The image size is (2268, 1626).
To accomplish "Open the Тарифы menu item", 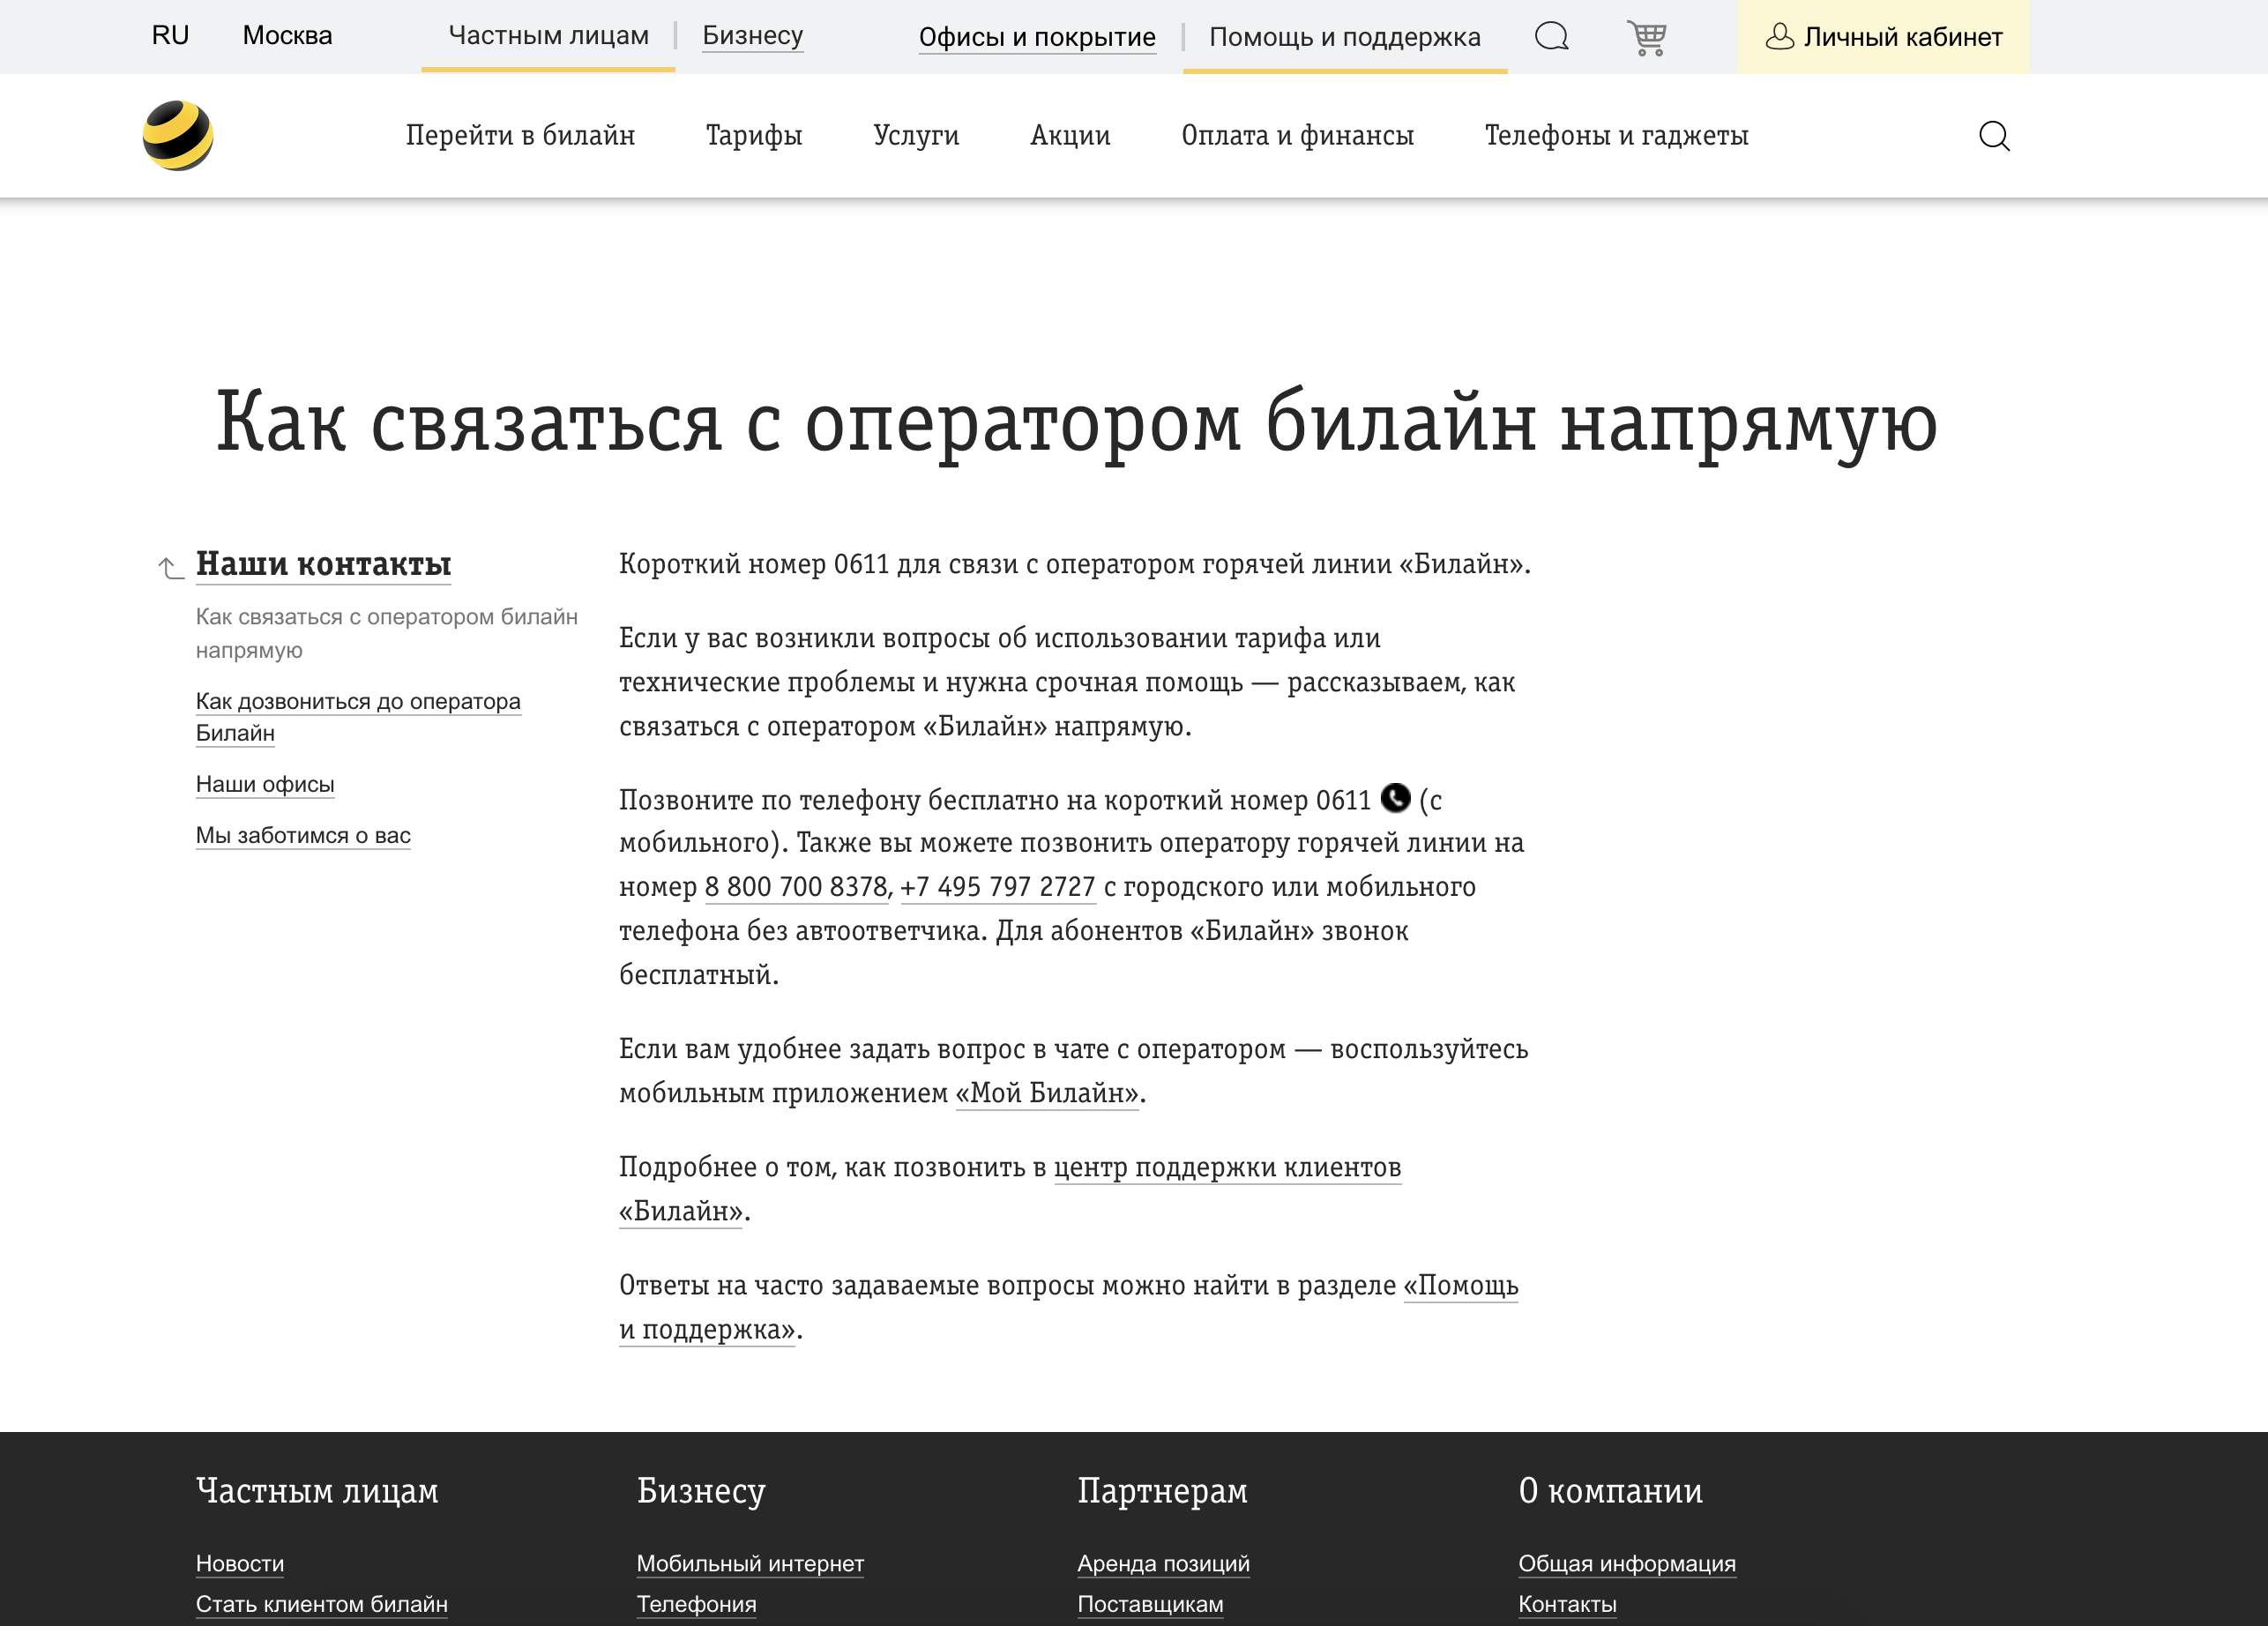I will pyautogui.click(x=754, y=135).
